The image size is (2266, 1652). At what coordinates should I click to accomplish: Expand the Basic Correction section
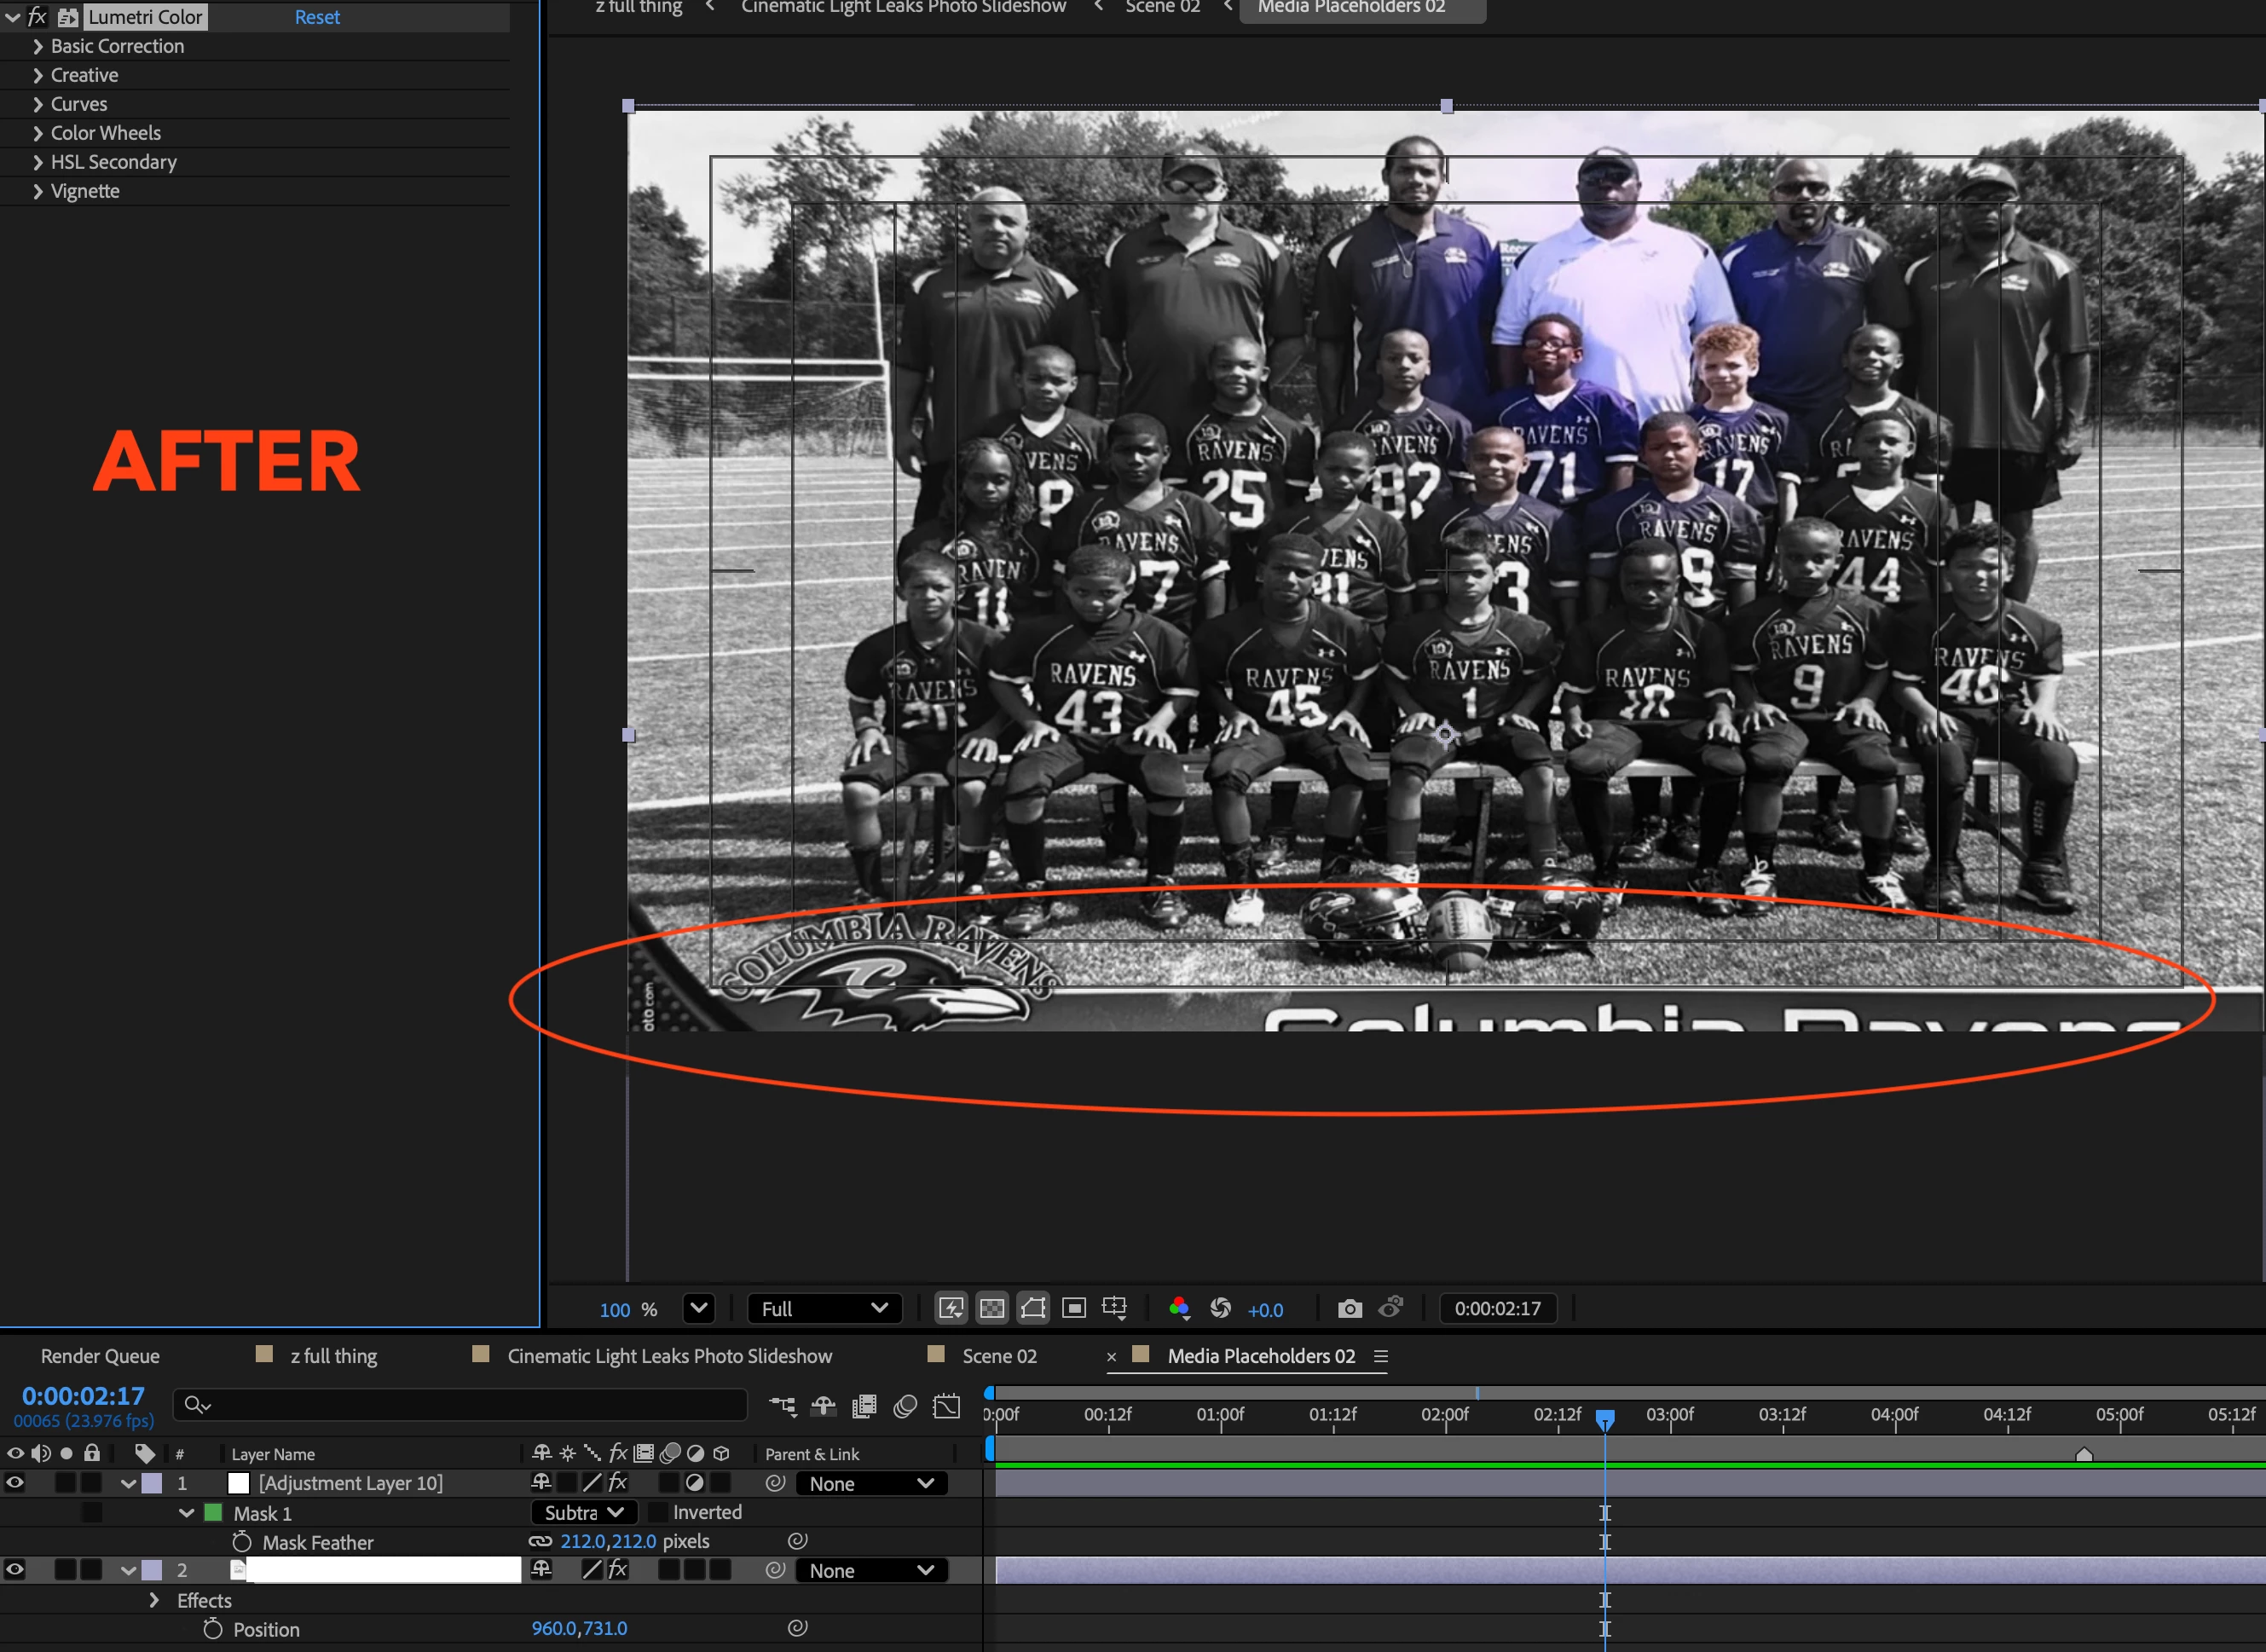coord(38,46)
